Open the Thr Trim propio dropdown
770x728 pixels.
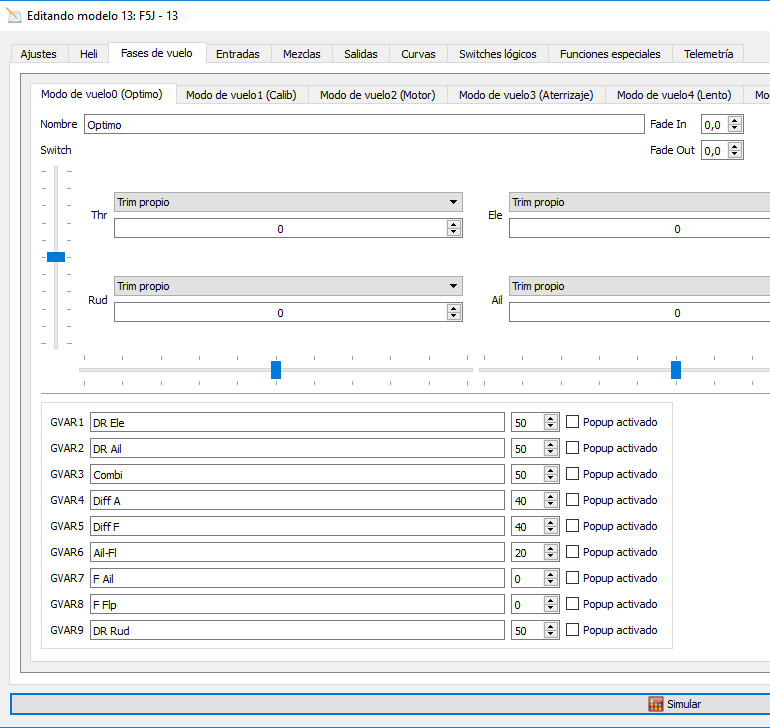coord(288,202)
